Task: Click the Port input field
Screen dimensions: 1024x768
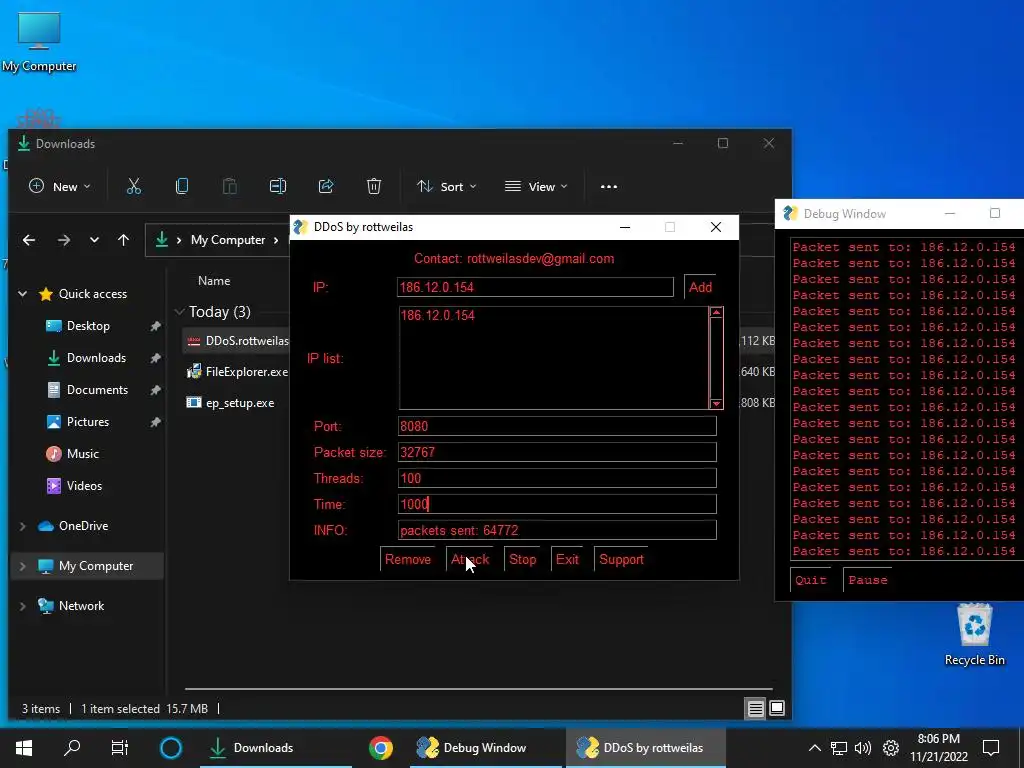Action: (x=557, y=426)
